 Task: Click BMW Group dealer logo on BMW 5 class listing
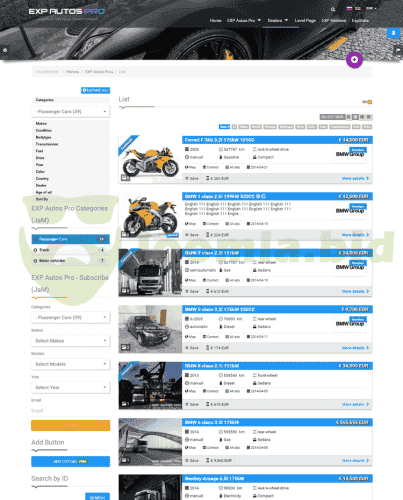(x=350, y=323)
